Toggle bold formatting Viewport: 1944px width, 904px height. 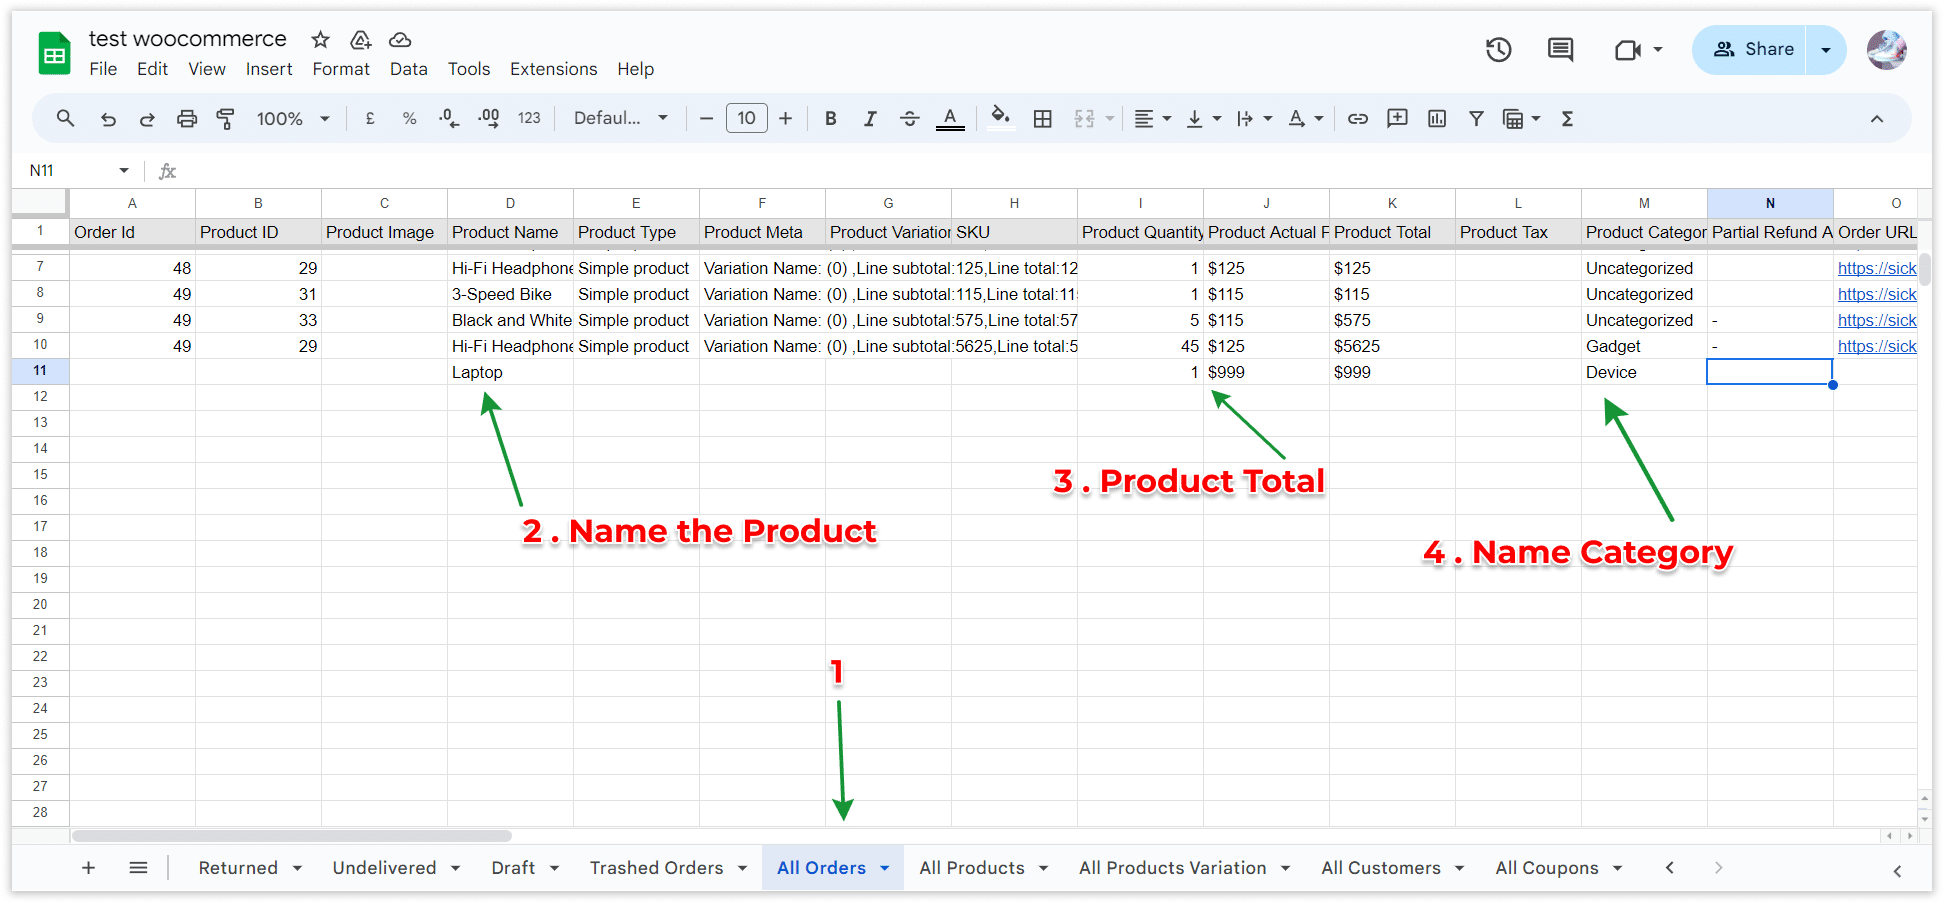click(830, 119)
